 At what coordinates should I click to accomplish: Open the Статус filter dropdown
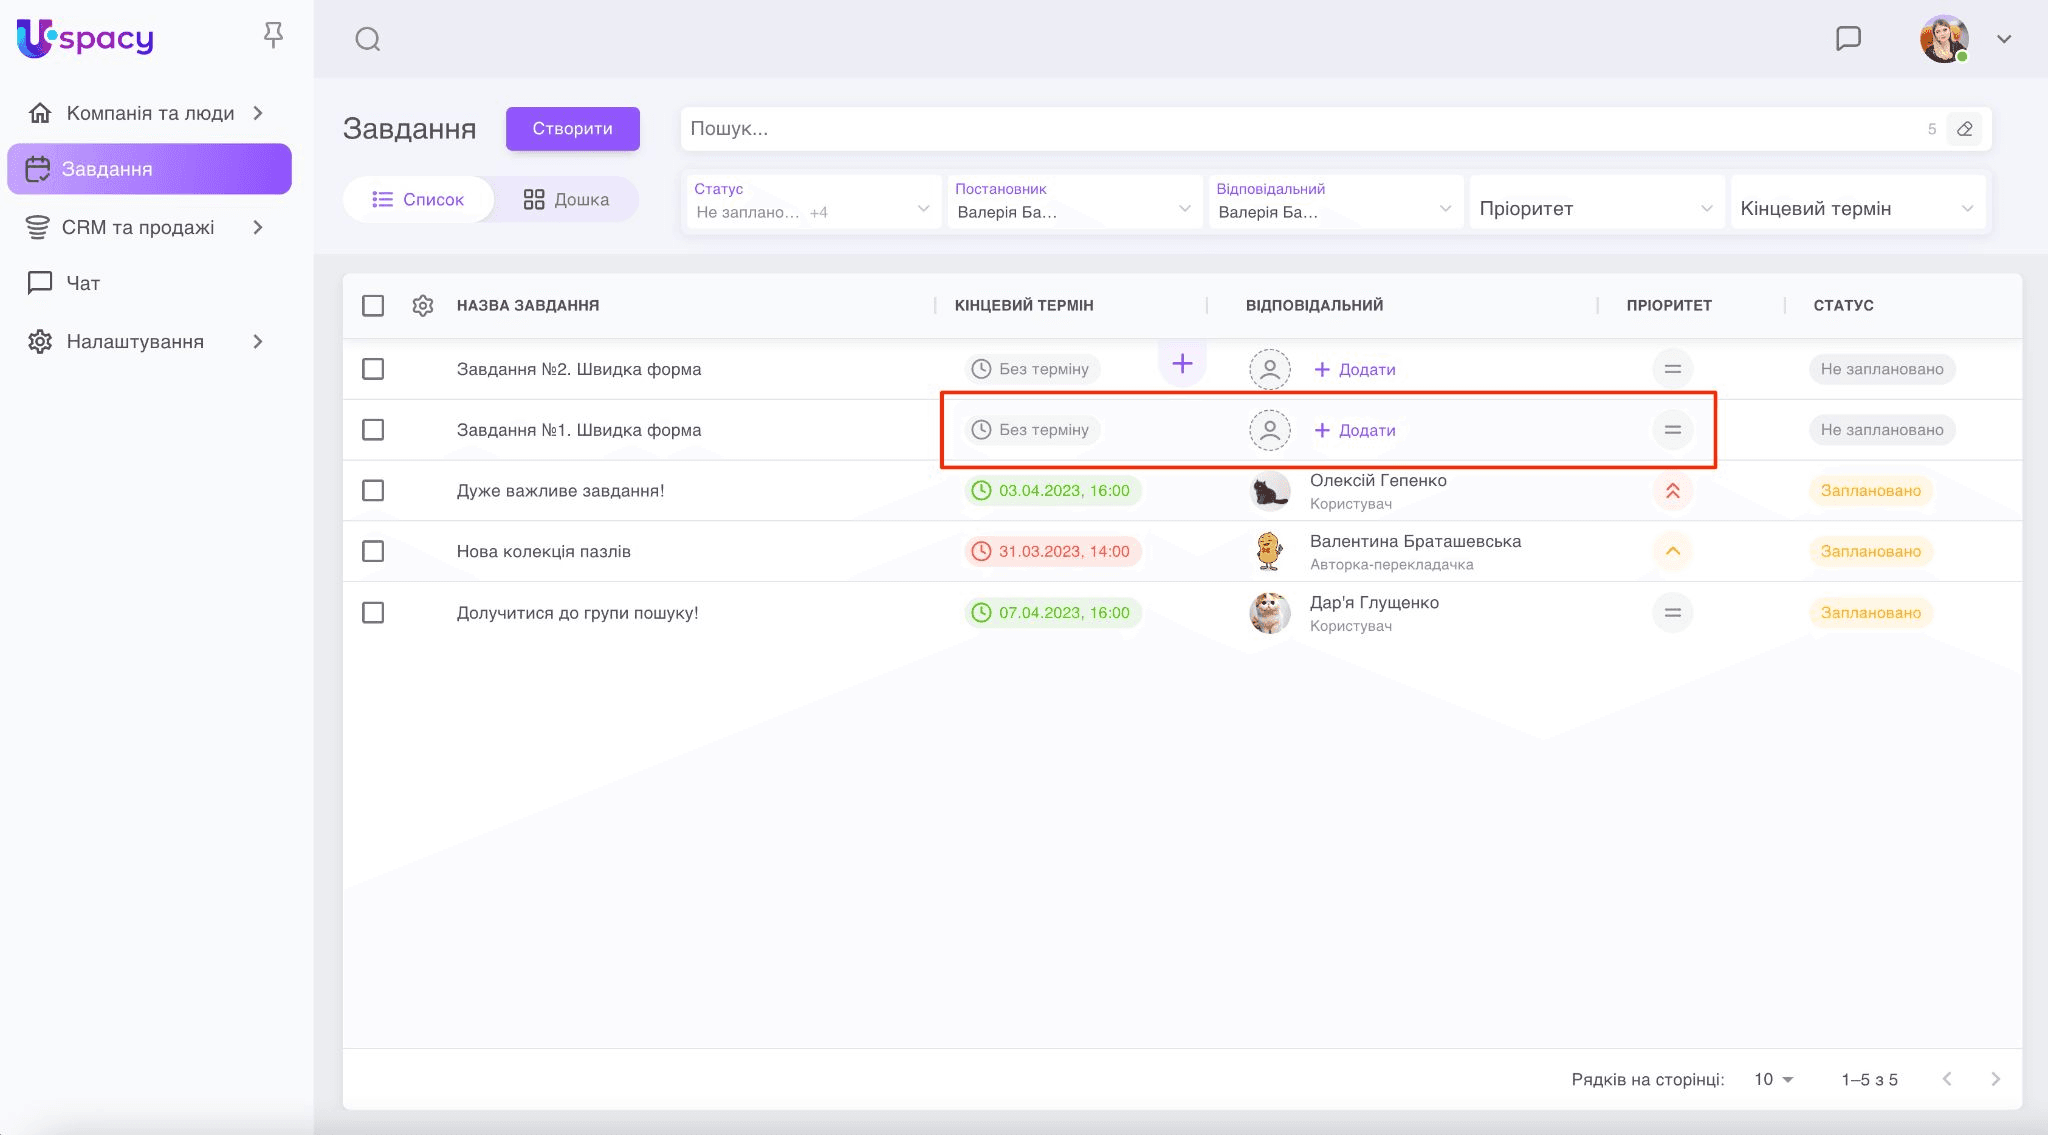(812, 202)
